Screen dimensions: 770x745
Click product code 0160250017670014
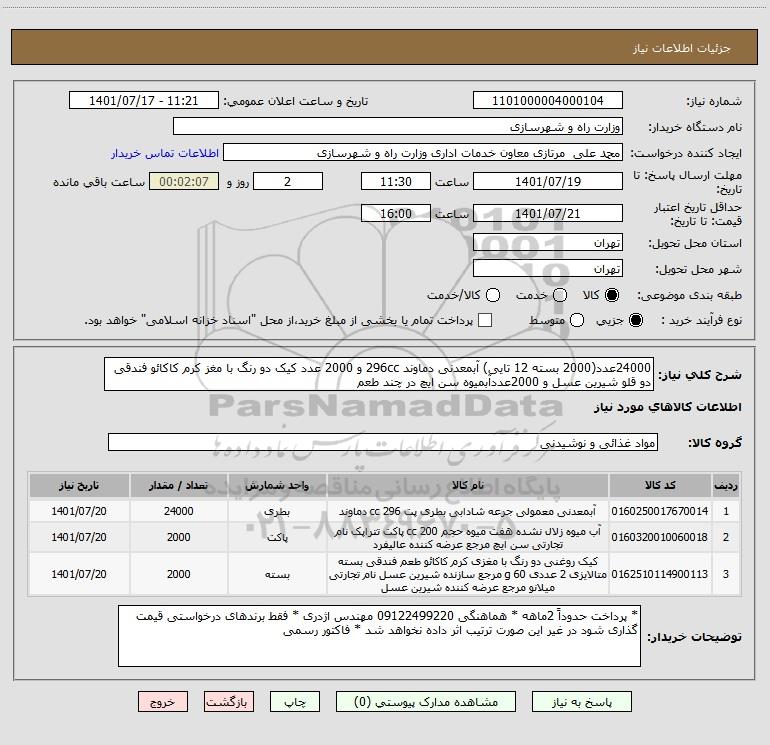(x=660, y=511)
